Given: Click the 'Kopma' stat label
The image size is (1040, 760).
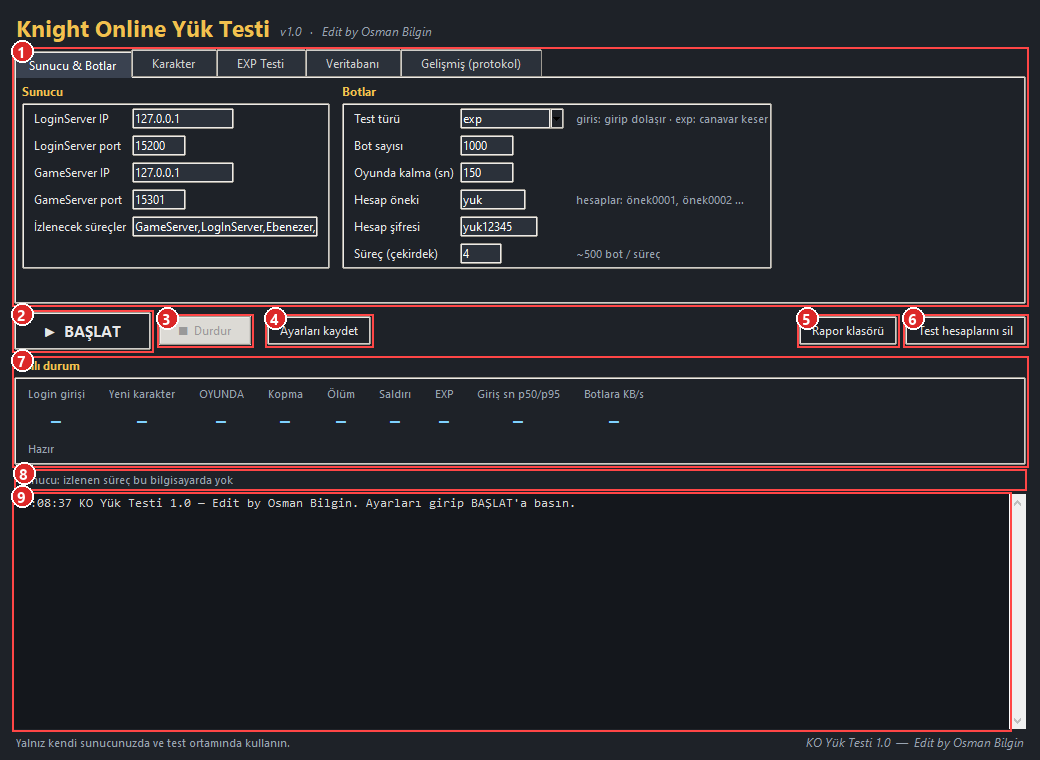Looking at the screenshot, I should point(285,394).
